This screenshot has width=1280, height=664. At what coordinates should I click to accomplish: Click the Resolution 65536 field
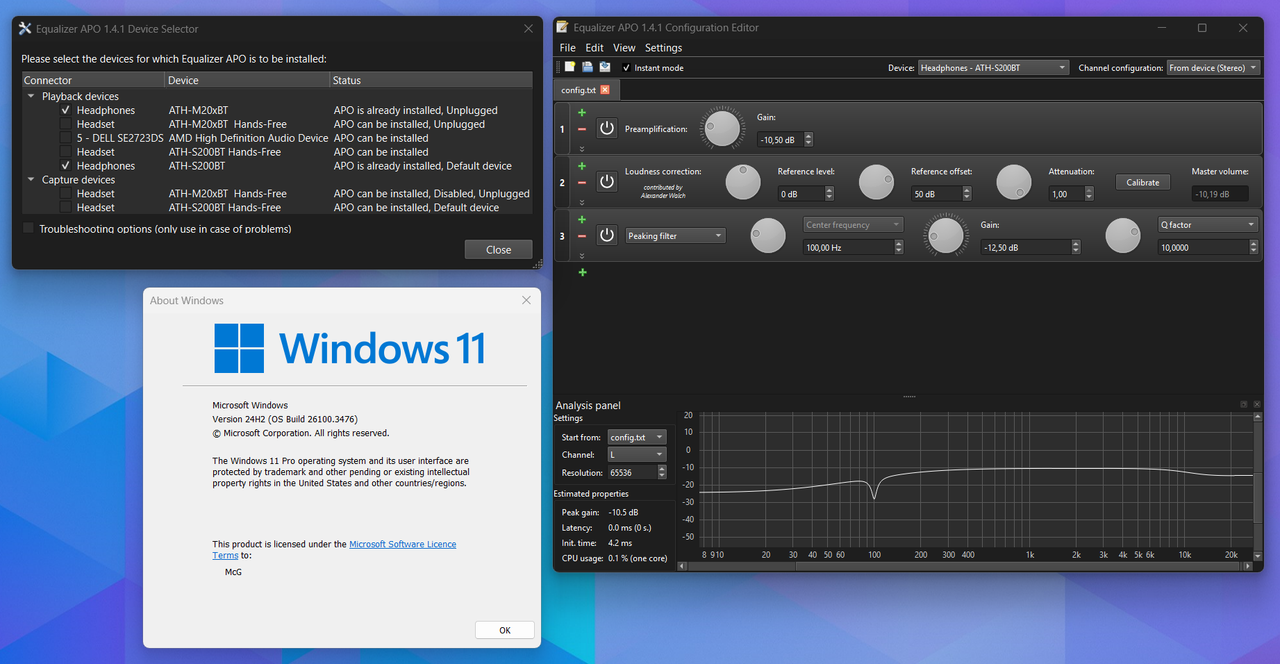point(637,472)
